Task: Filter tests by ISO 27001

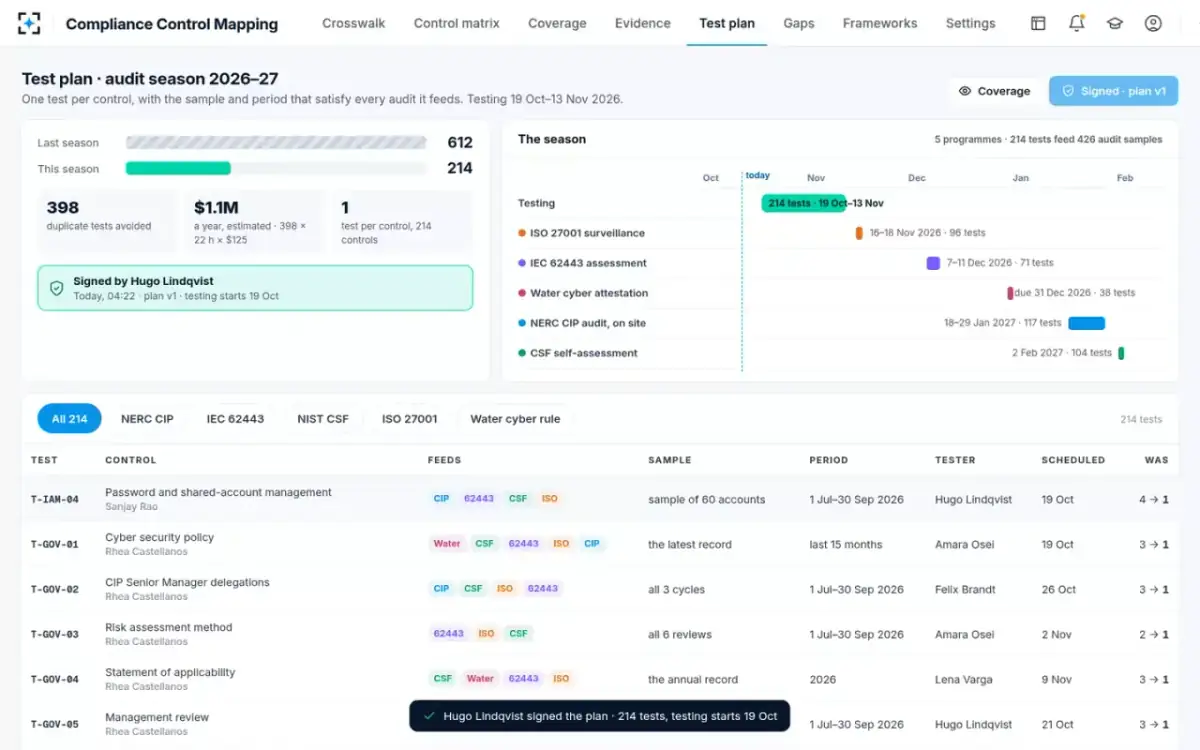Action: point(409,419)
